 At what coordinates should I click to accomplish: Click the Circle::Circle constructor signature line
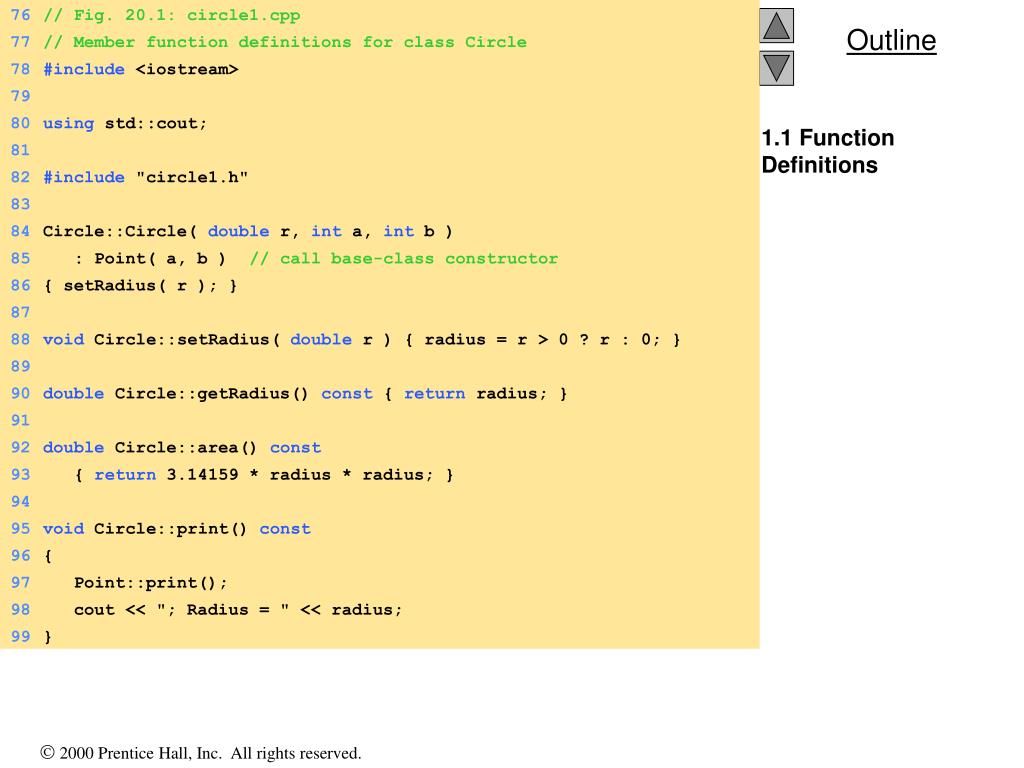click(x=248, y=231)
